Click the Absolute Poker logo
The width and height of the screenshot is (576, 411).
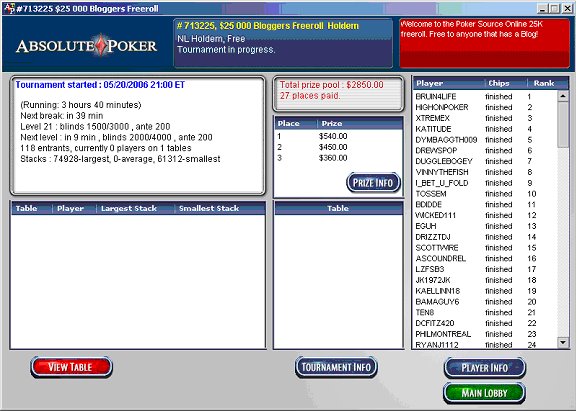[x=87, y=46]
